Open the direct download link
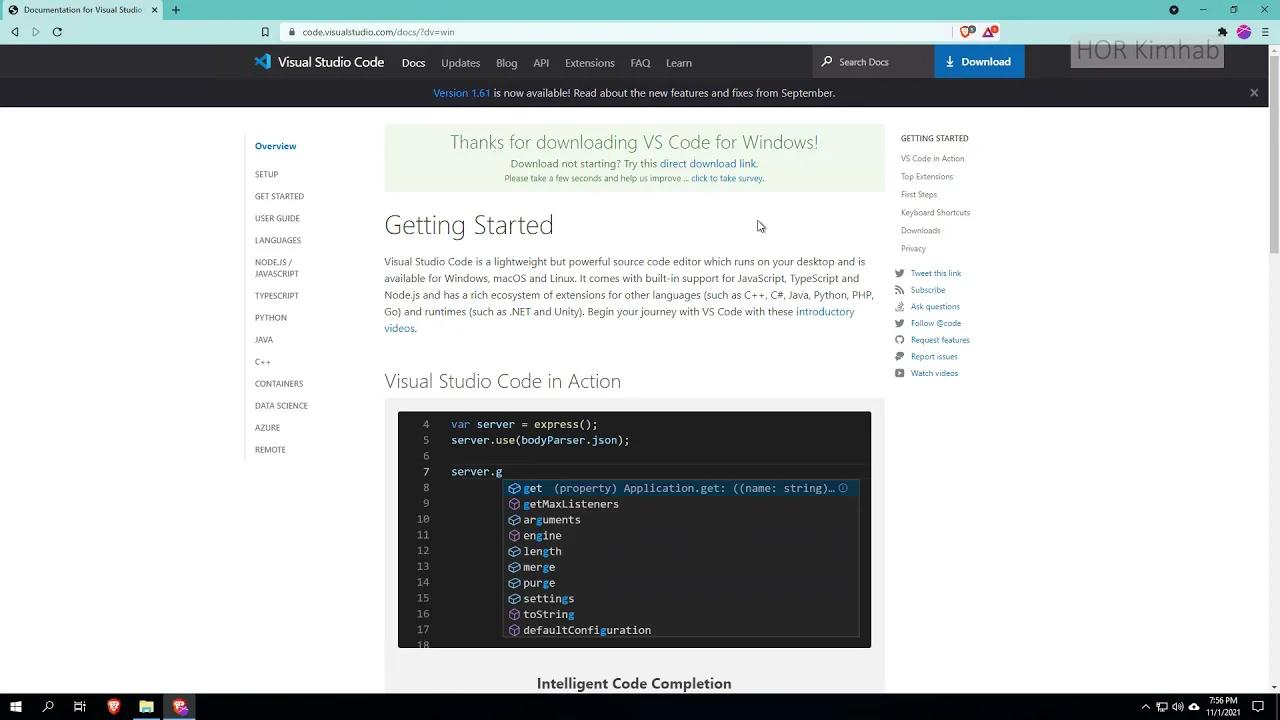The image size is (1280, 720). (708, 163)
